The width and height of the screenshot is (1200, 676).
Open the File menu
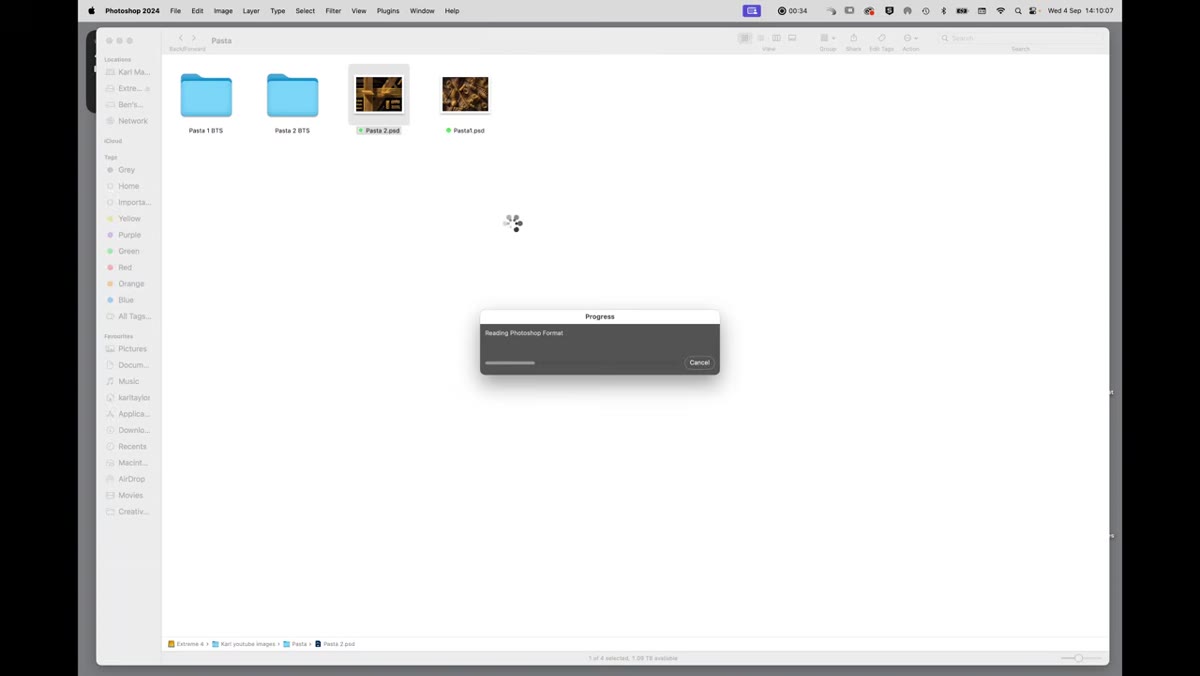point(175,11)
